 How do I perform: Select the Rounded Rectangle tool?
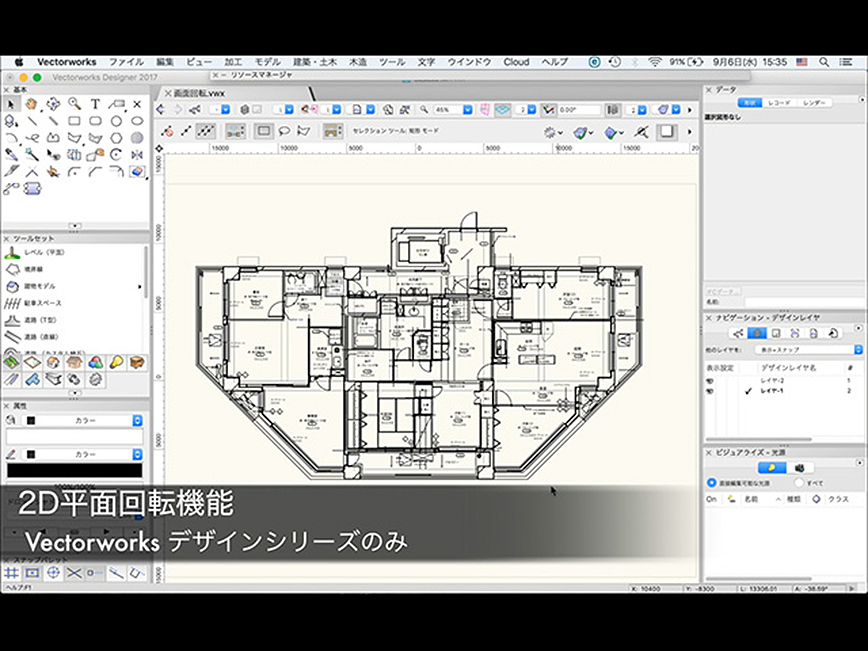tap(95, 121)
